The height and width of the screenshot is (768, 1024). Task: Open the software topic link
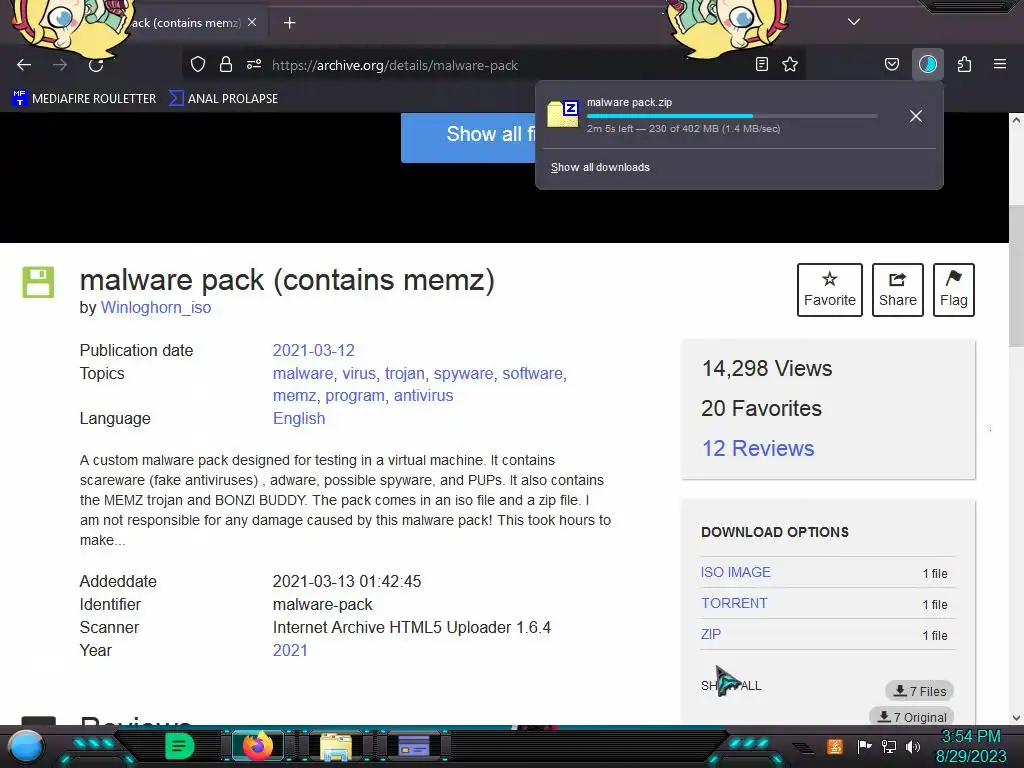(x=532, y=374)
